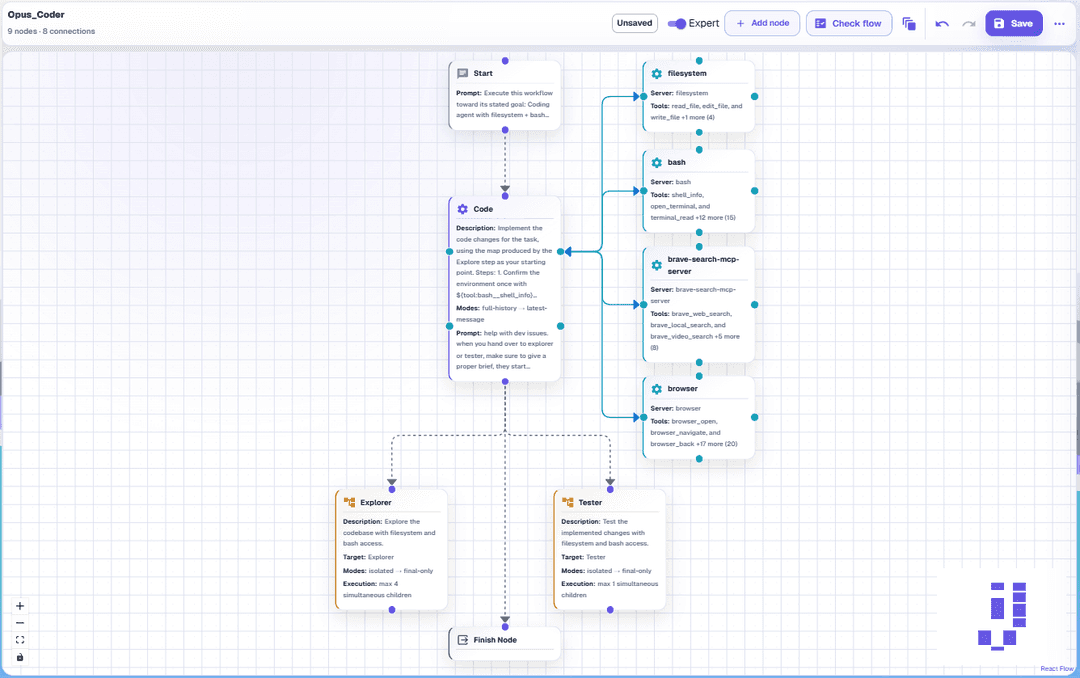Image resolution: width=1080 pixels, height=678 pixels.
Task: Toggle canvas interactivity lock
Action: (x=20, y=657)
